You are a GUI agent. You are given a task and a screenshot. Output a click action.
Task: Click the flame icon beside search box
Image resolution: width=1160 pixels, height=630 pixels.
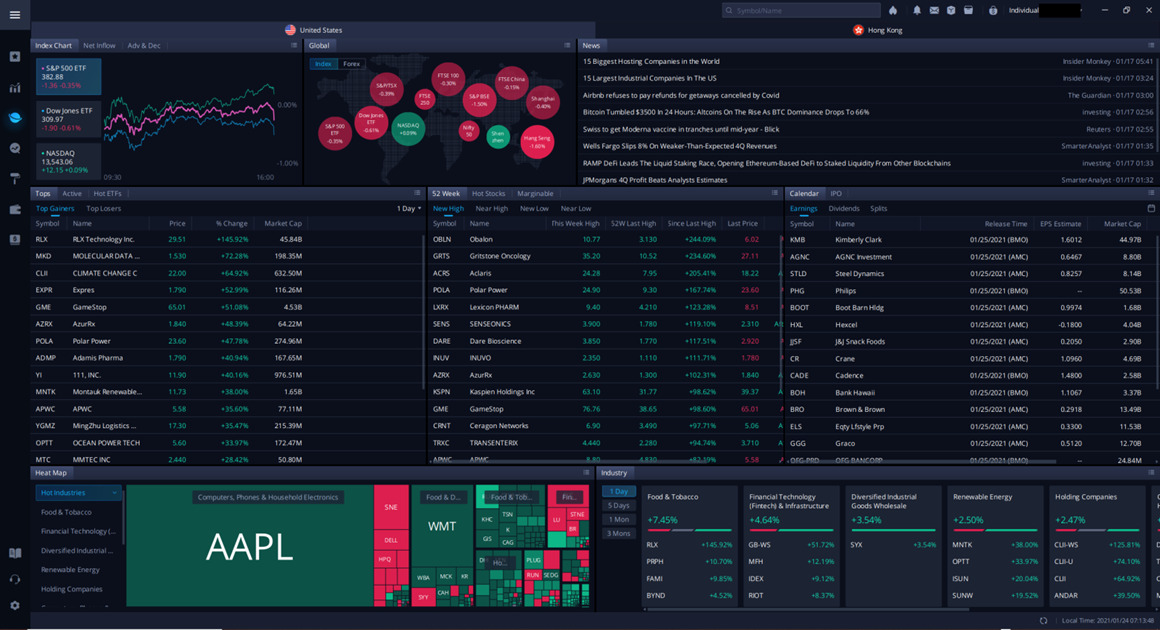893,10
